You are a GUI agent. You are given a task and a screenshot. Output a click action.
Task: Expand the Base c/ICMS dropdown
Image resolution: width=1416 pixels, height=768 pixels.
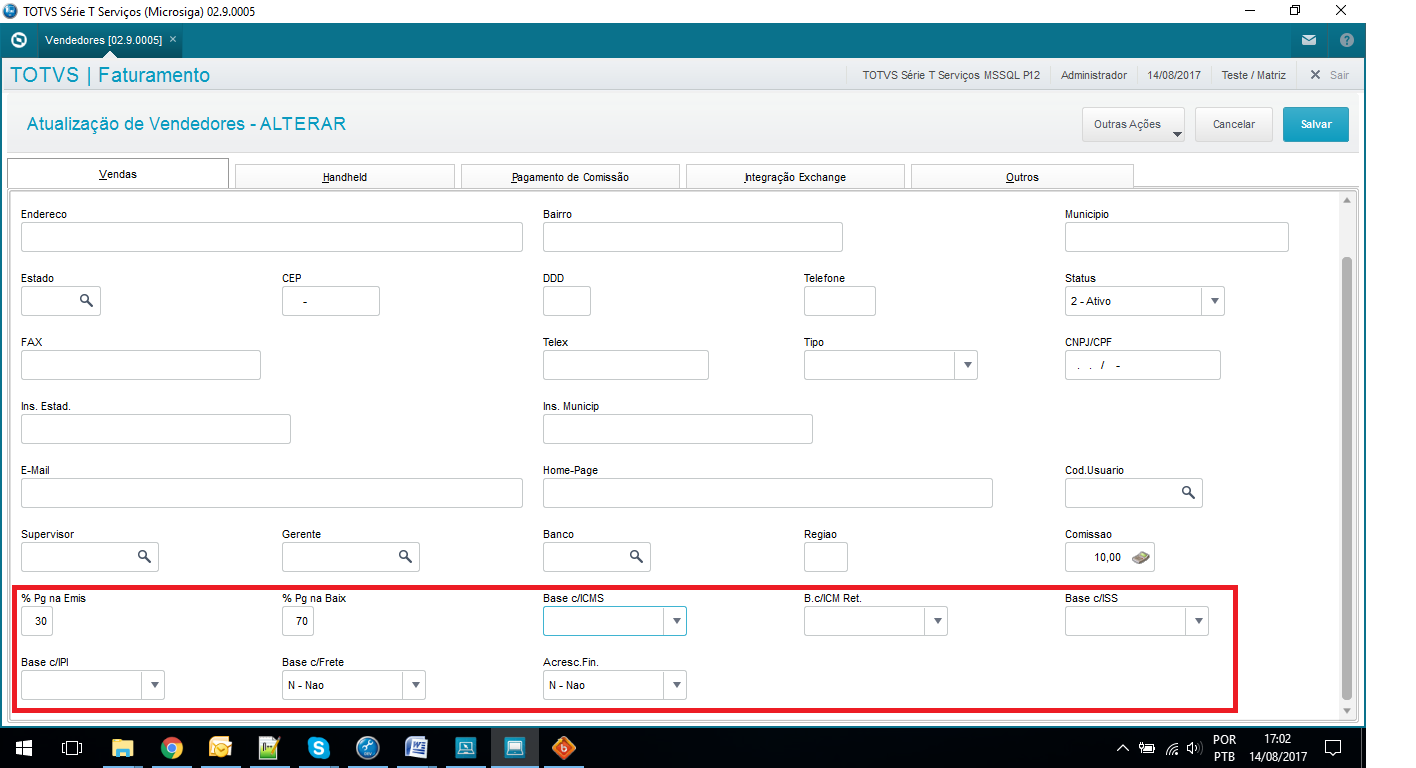coord(675,621)
